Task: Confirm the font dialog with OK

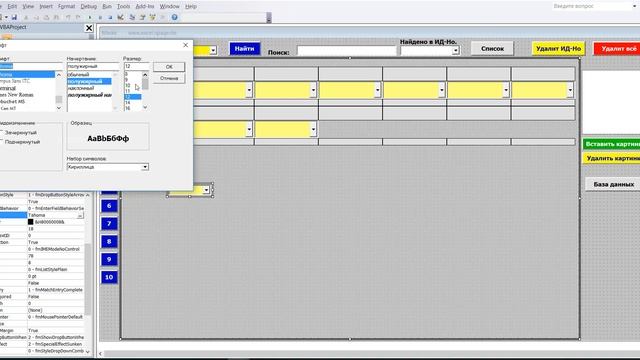Action: point(169,67)
